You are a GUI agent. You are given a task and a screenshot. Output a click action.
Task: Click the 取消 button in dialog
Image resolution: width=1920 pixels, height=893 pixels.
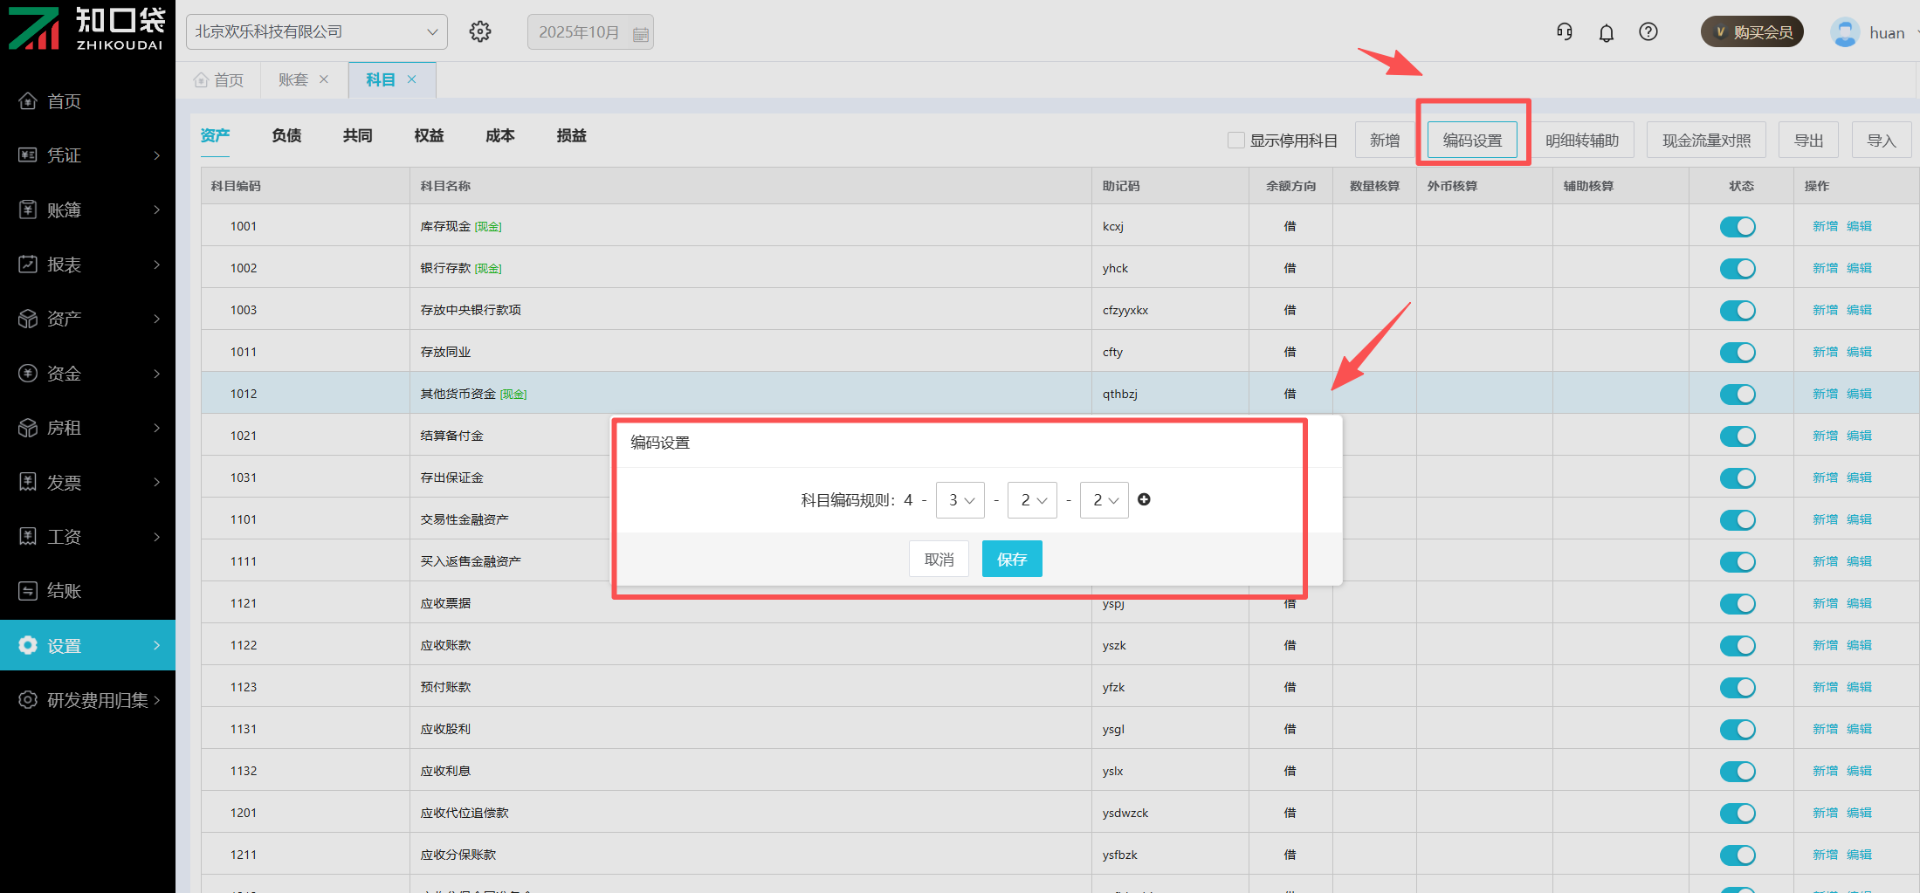click(x=939, y=559)
